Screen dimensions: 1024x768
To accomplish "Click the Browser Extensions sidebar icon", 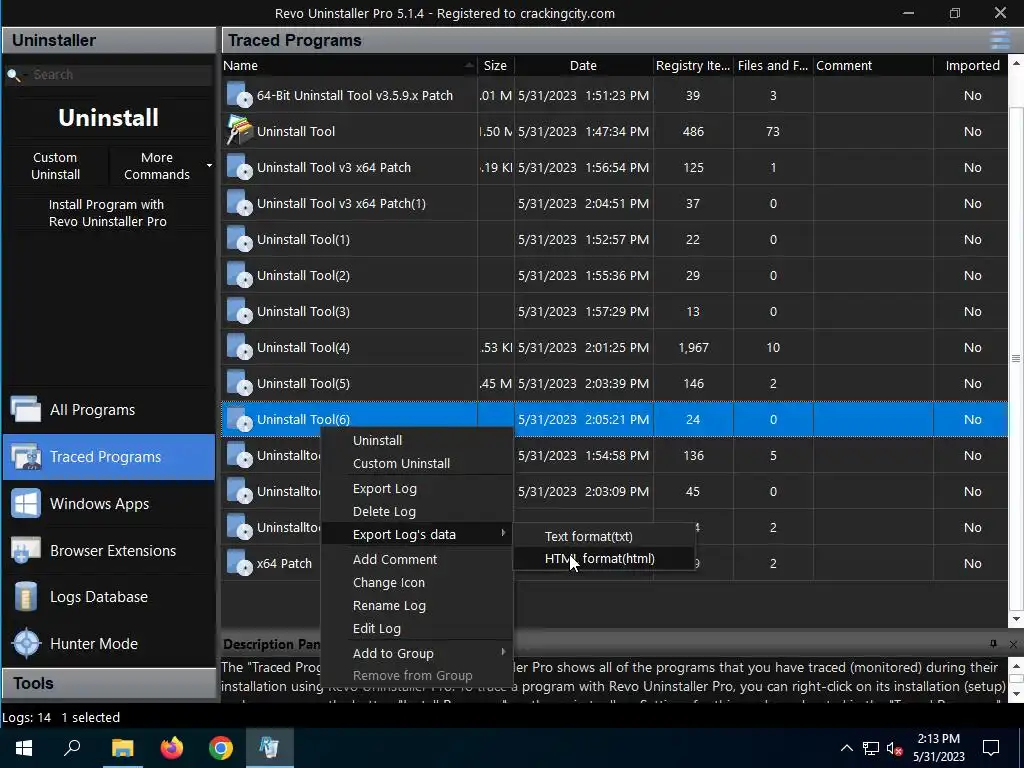I will tap(25, 551).
